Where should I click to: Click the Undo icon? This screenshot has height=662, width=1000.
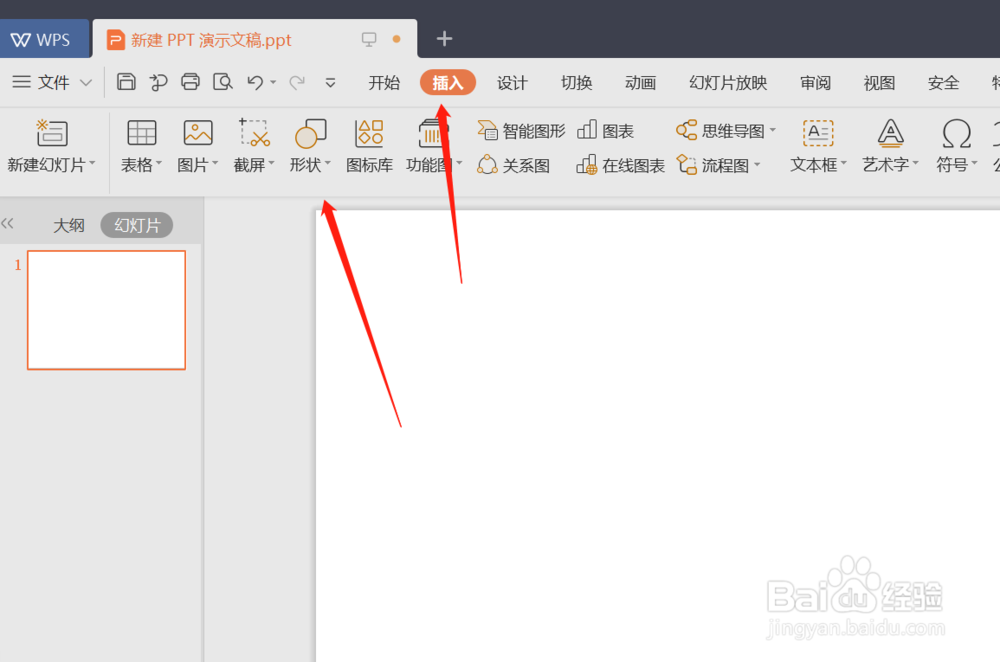pos(255,82)
